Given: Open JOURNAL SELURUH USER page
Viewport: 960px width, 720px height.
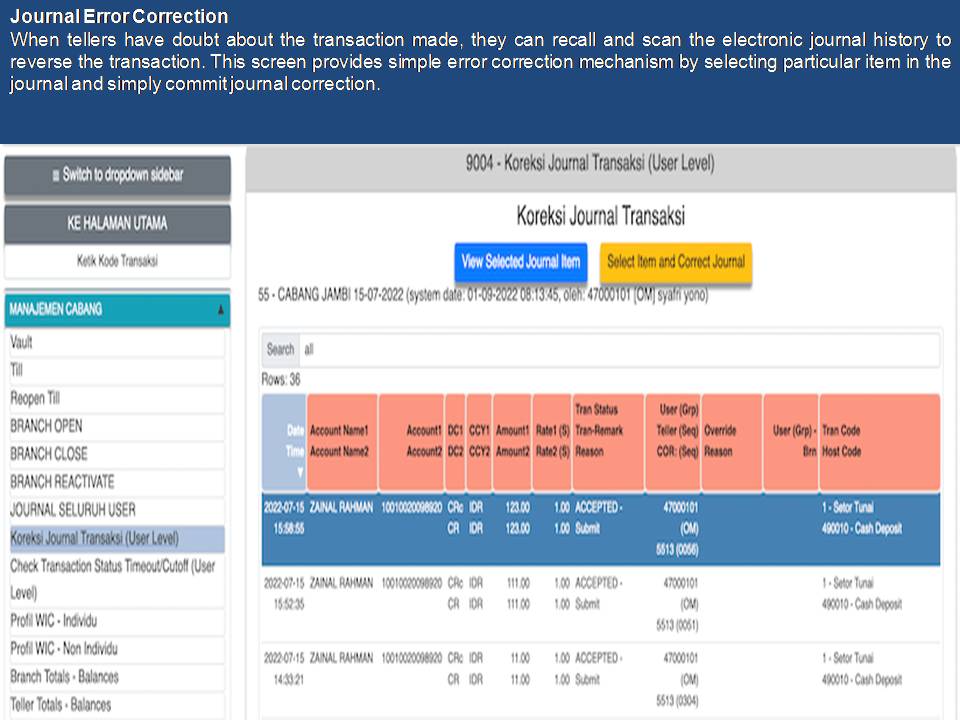Looking at the screenshot, I should (117, 510).
